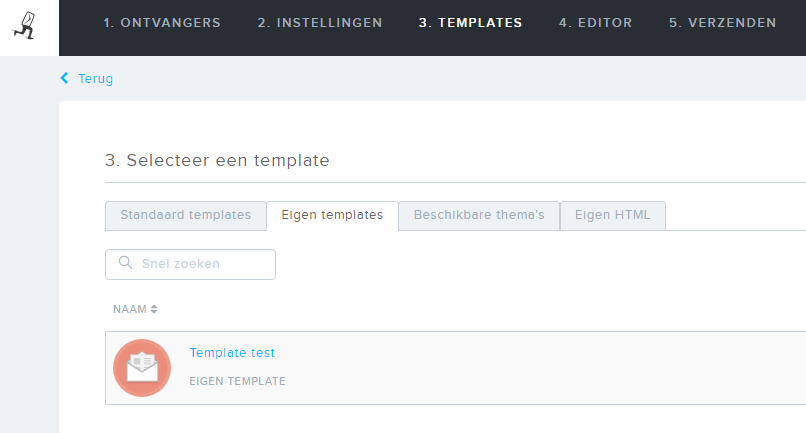
Task: Switch to Eigen HTML tab
Action: click(612, 215)
